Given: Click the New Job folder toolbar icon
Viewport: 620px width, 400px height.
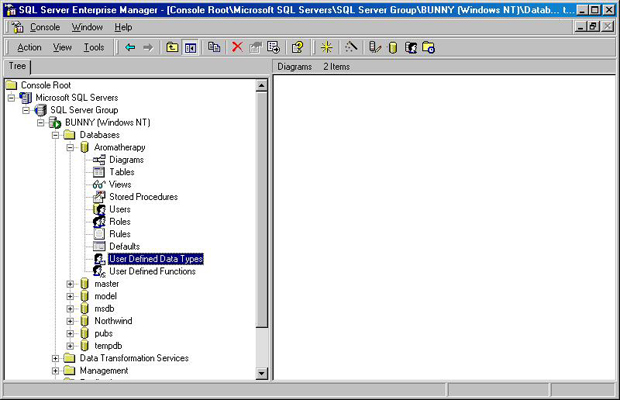Looking at the screenshot, I should pyautogui.click(x=428, y=47).
